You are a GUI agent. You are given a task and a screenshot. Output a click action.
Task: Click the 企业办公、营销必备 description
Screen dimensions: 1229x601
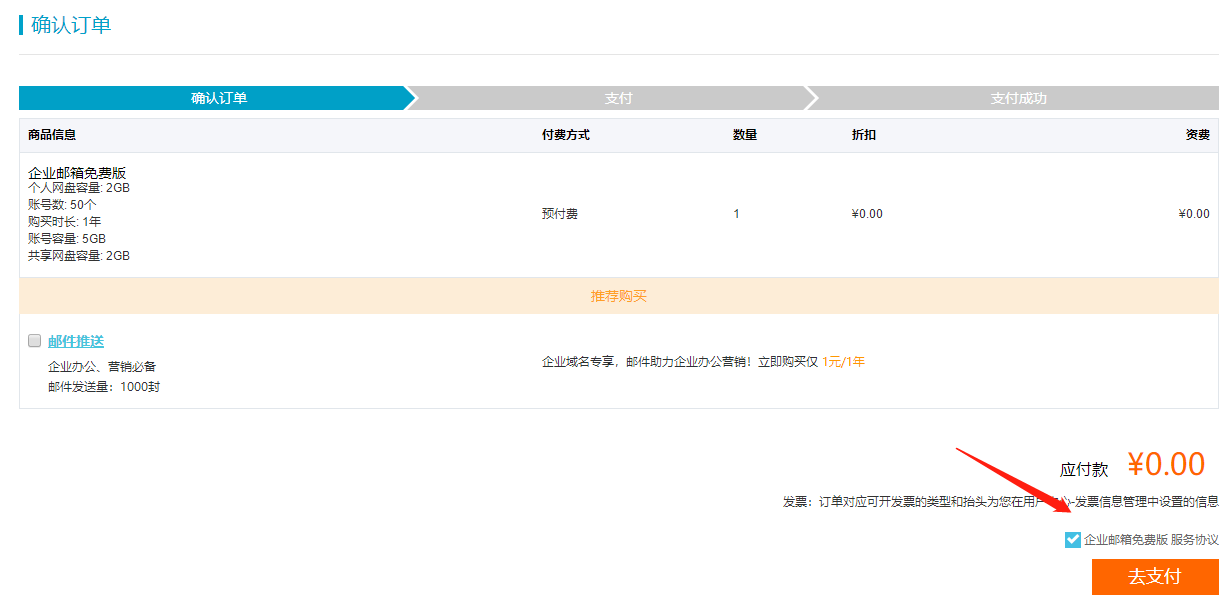102,367
